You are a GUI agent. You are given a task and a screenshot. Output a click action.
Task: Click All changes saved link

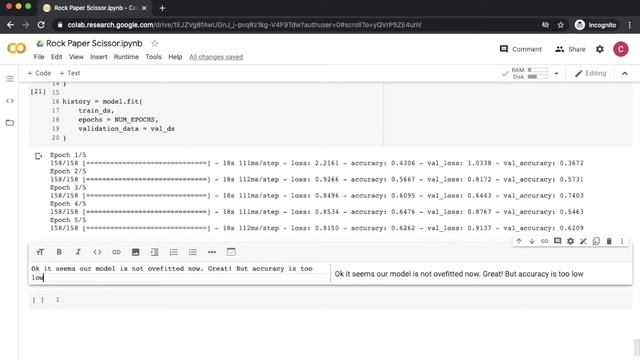(x=216, y=57)
